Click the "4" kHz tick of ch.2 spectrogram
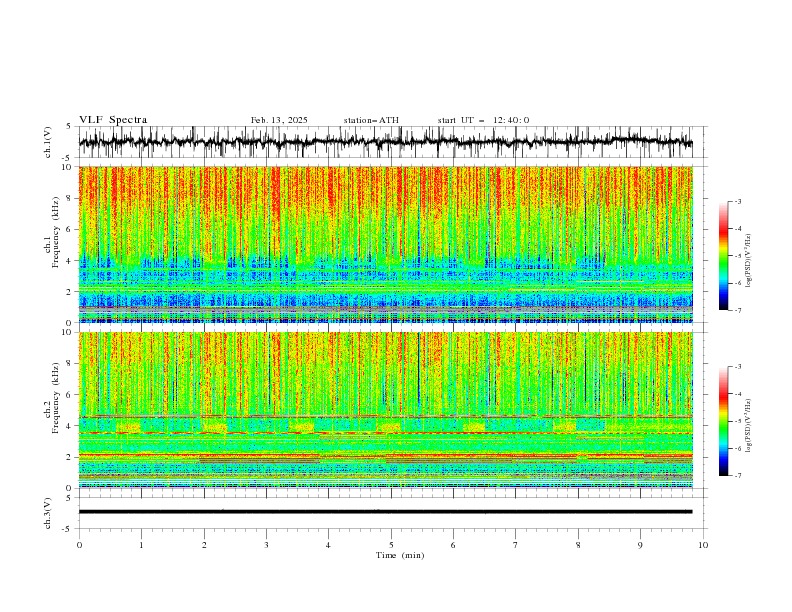The image size is (792, 612). [70, 426]
